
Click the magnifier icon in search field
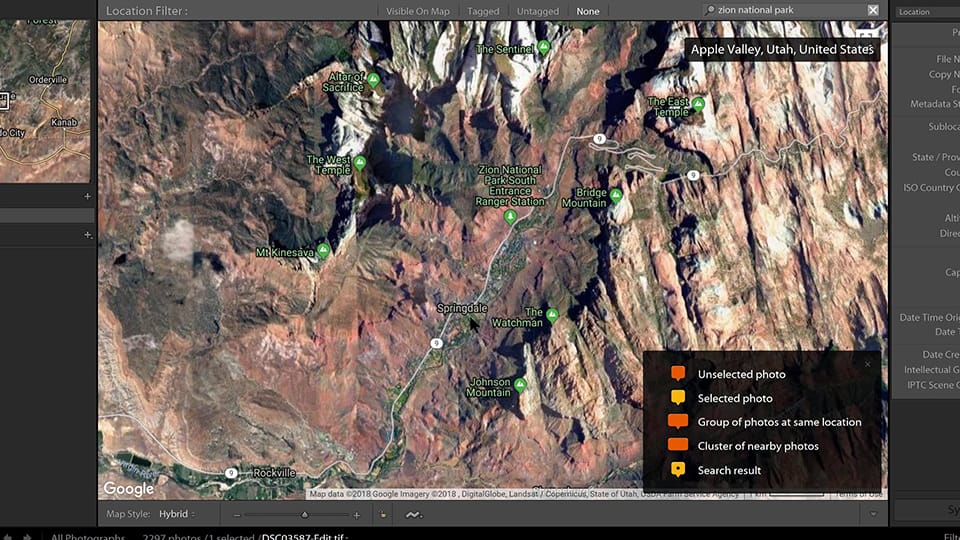710,10
